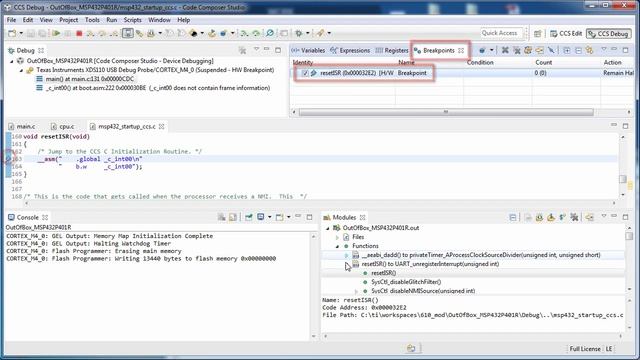Image resolution: width=640 pixels, height=360 pixels.
Task: Click the breakpoint marker on line 163
Action: pos(8,158)
